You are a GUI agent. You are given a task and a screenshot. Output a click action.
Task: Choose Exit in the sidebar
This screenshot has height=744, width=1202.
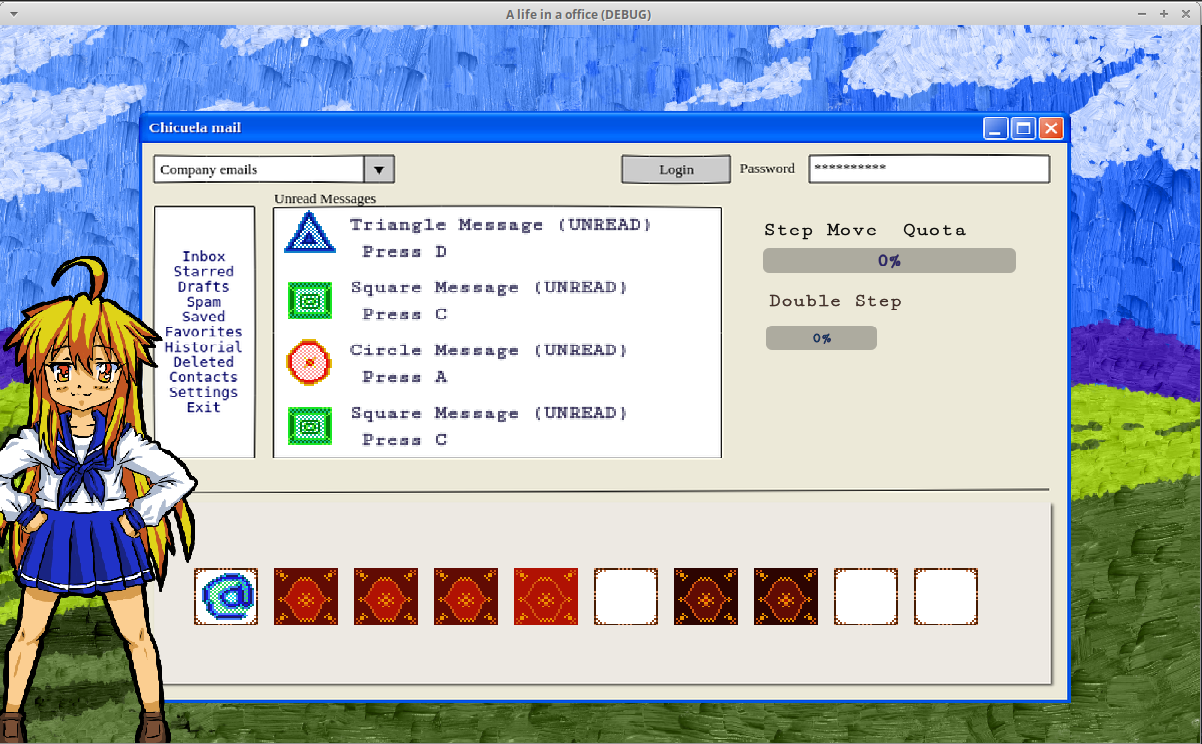point(204,407)
